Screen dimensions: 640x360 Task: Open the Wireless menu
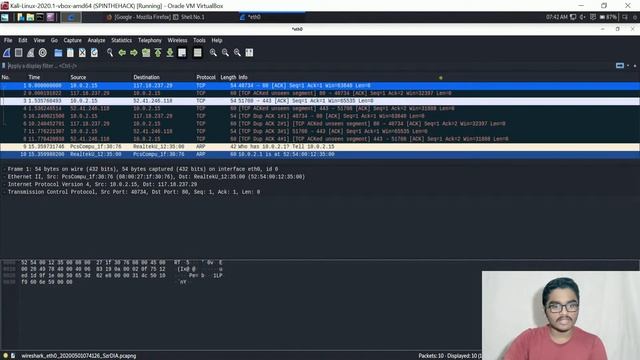coord(177,40)
